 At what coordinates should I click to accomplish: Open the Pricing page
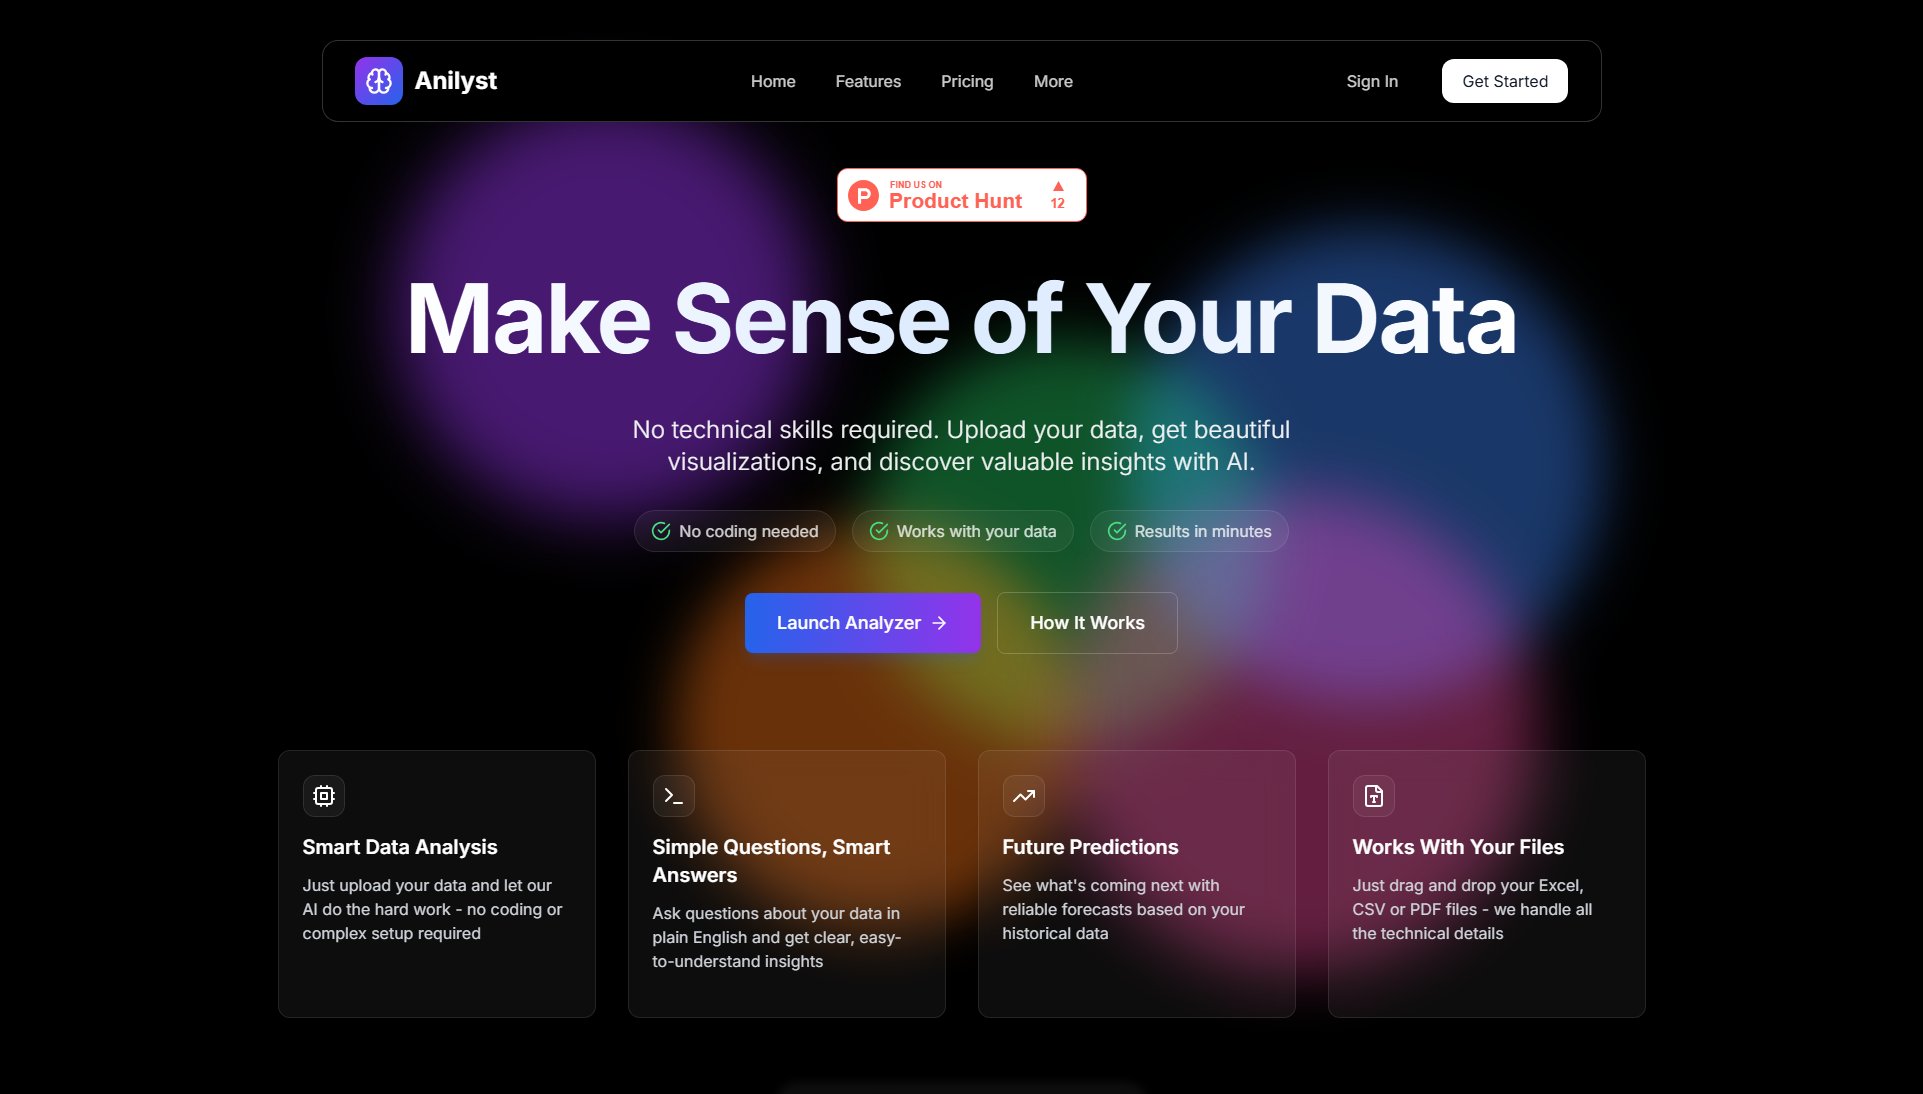[966, 81]
